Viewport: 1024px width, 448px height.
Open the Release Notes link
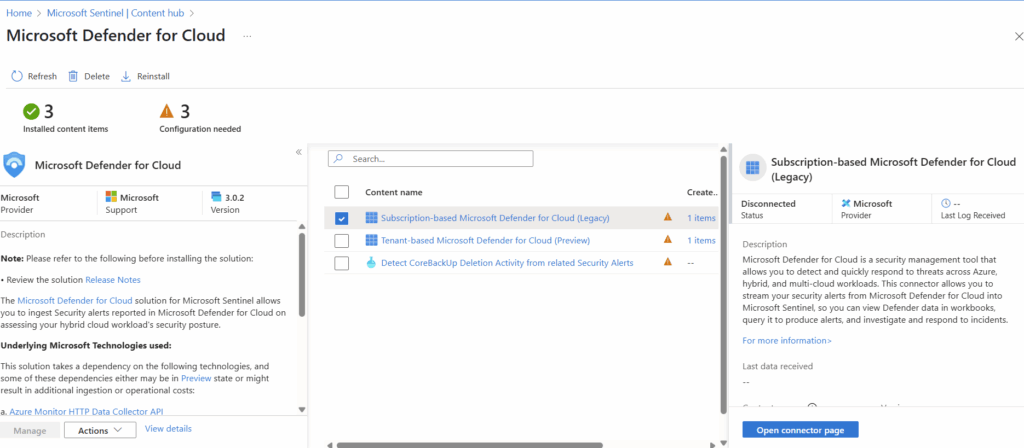(x=113, y=280)
